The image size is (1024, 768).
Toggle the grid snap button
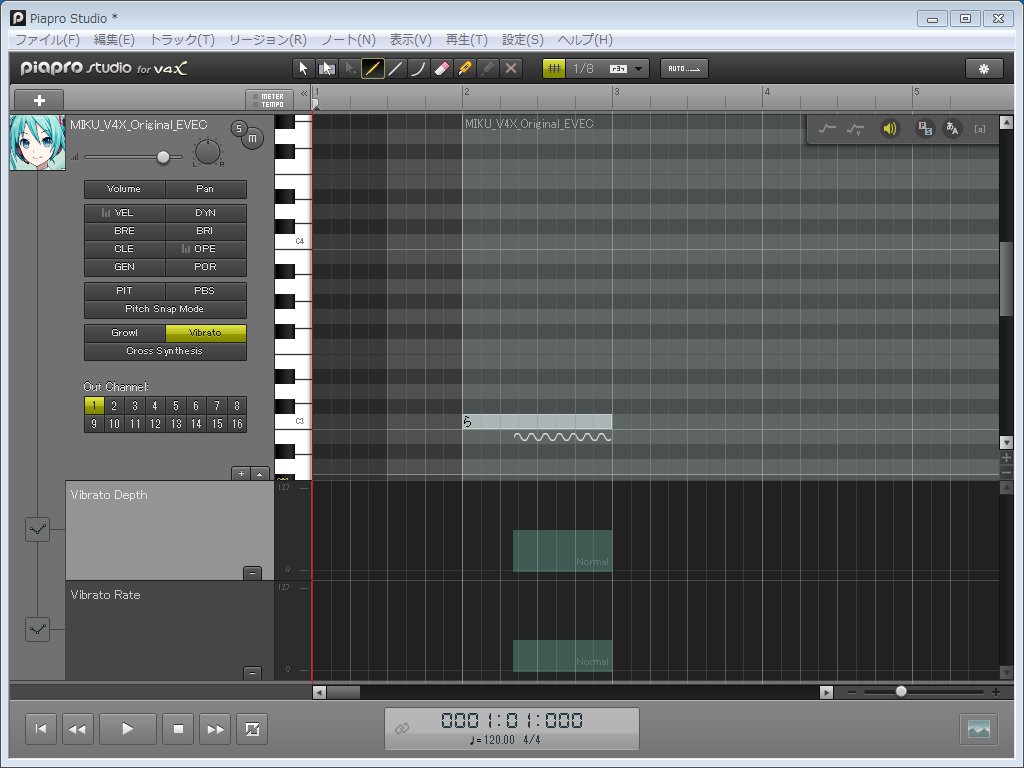tap(554, 68)
